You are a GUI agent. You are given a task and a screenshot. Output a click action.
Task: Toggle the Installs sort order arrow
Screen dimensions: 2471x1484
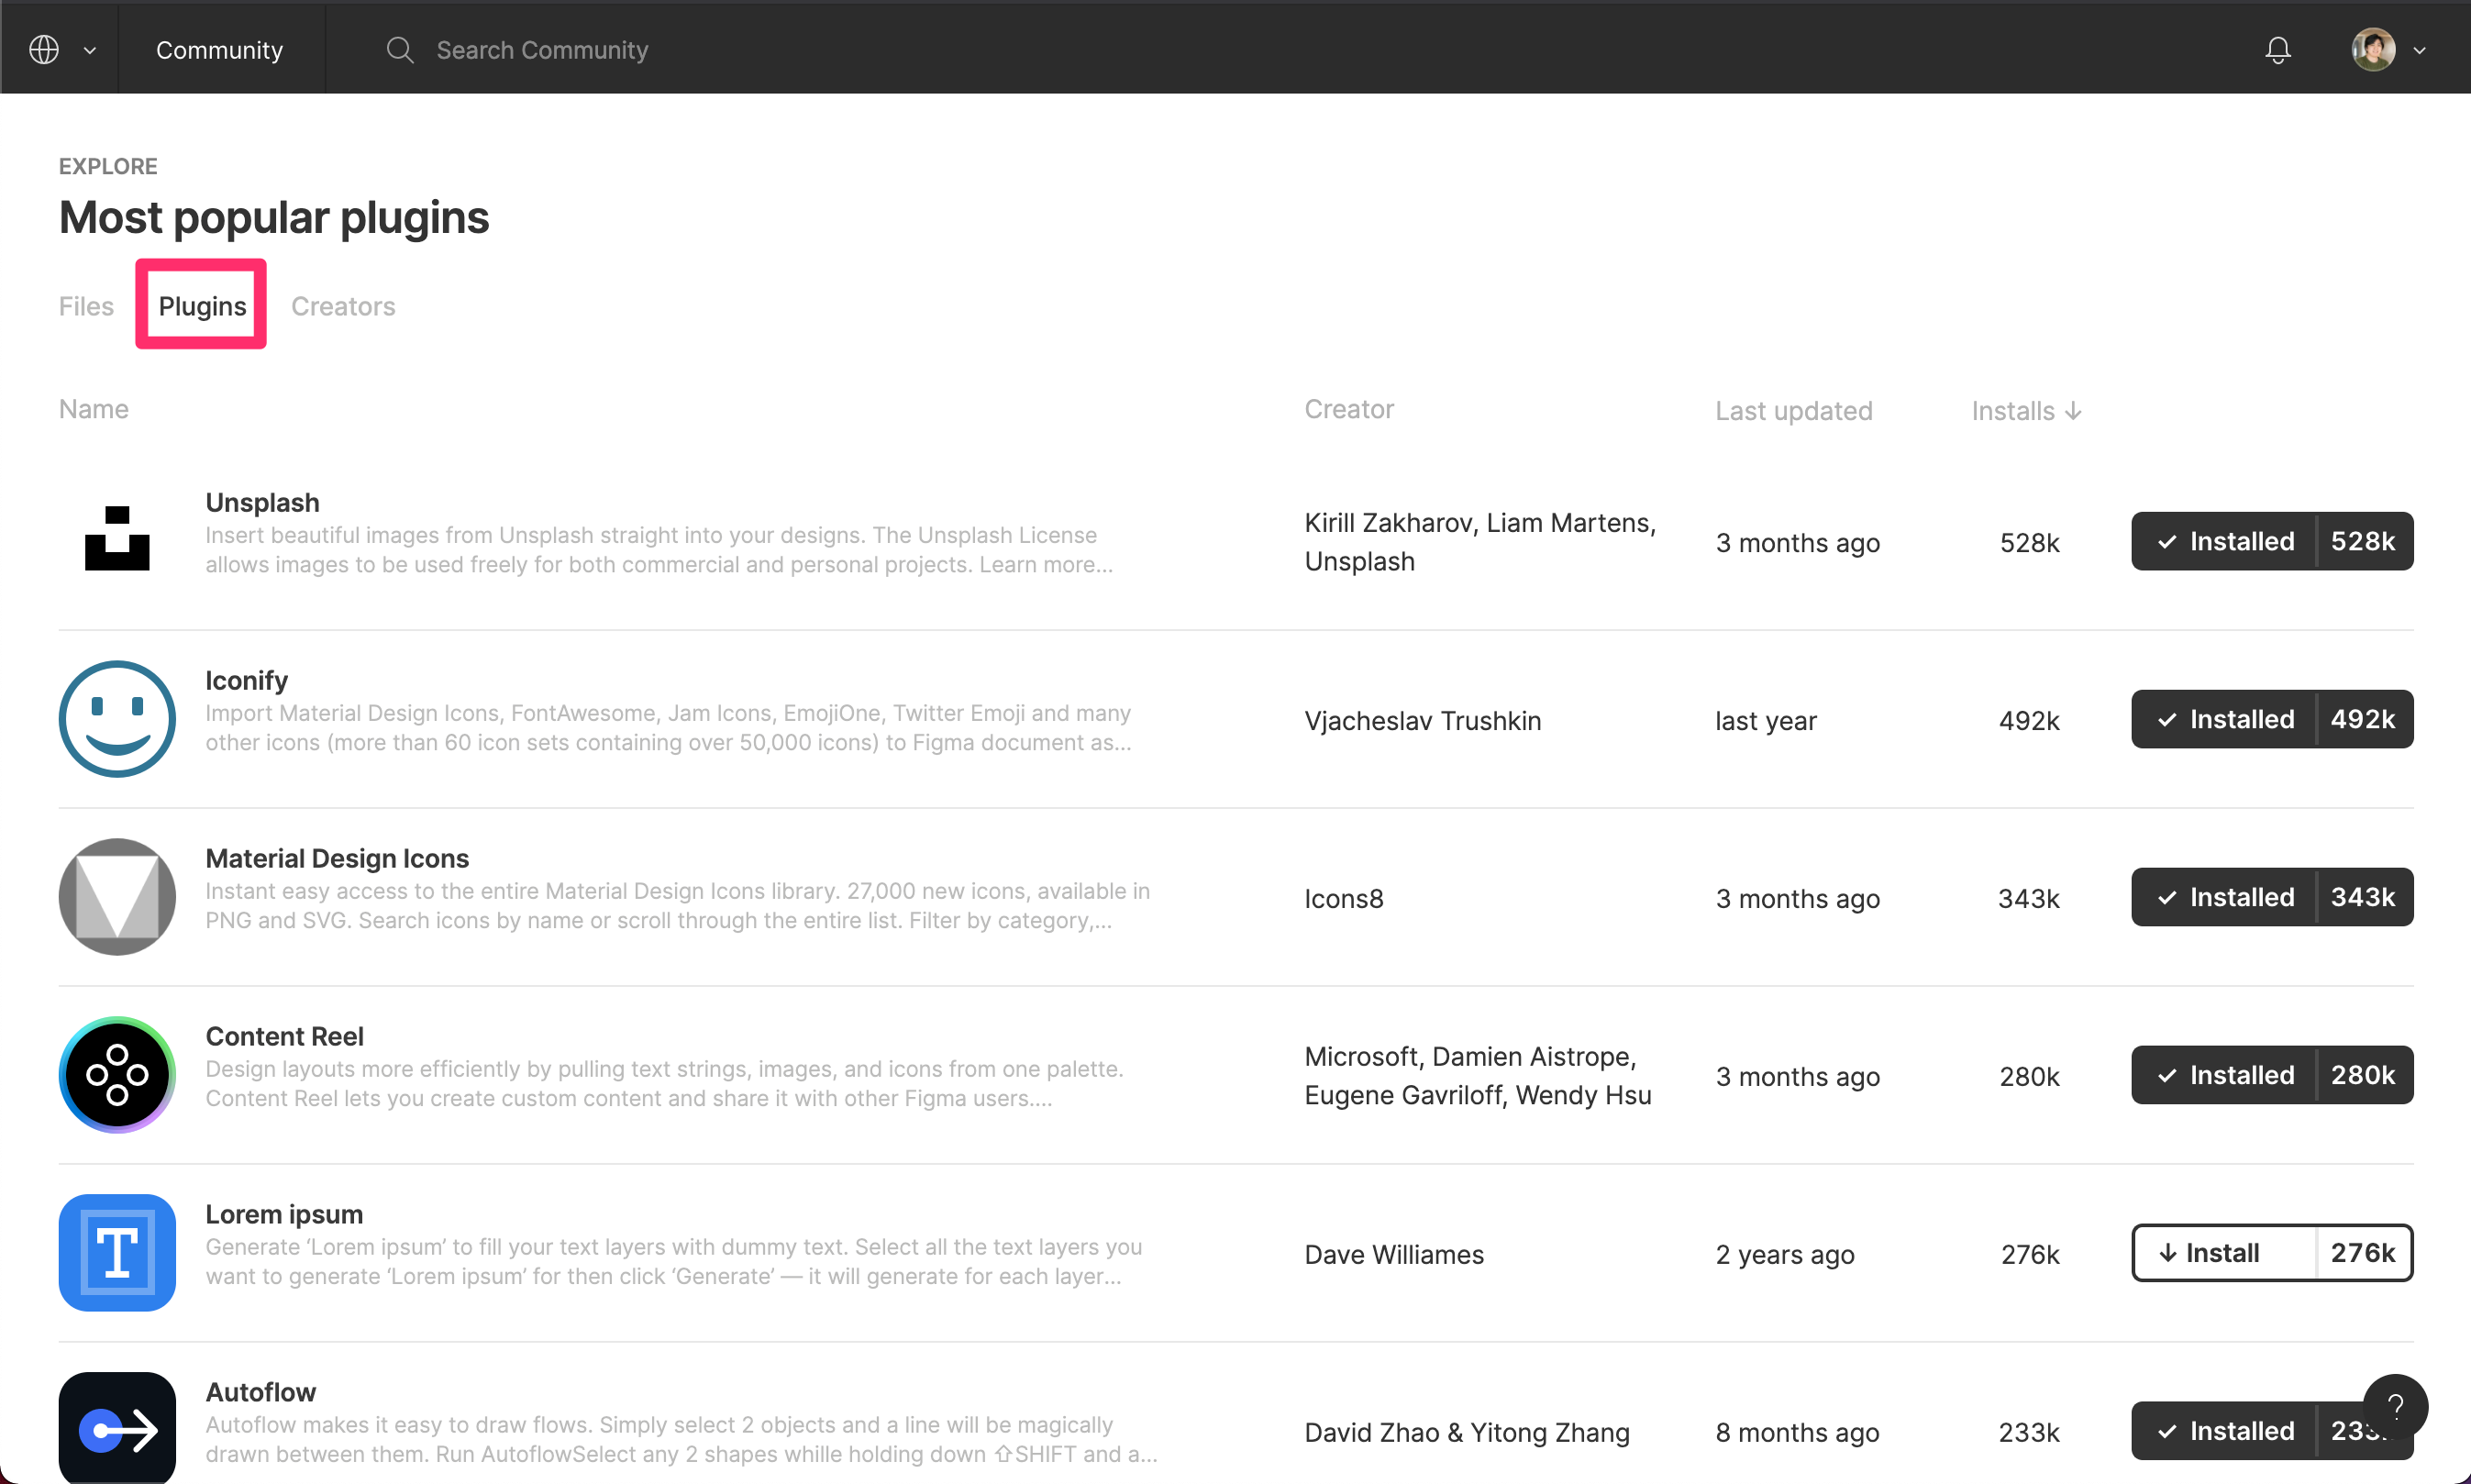tap(2074, 410)
